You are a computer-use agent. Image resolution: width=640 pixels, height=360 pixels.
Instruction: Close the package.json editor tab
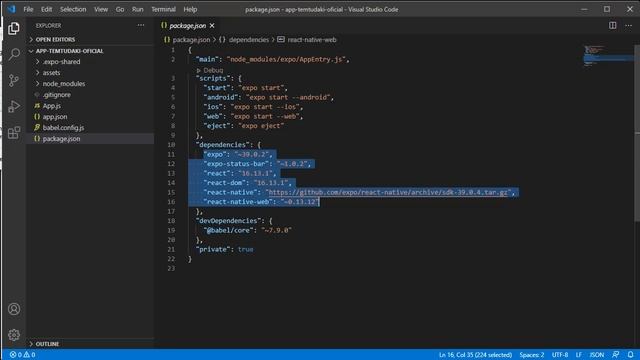212,26
